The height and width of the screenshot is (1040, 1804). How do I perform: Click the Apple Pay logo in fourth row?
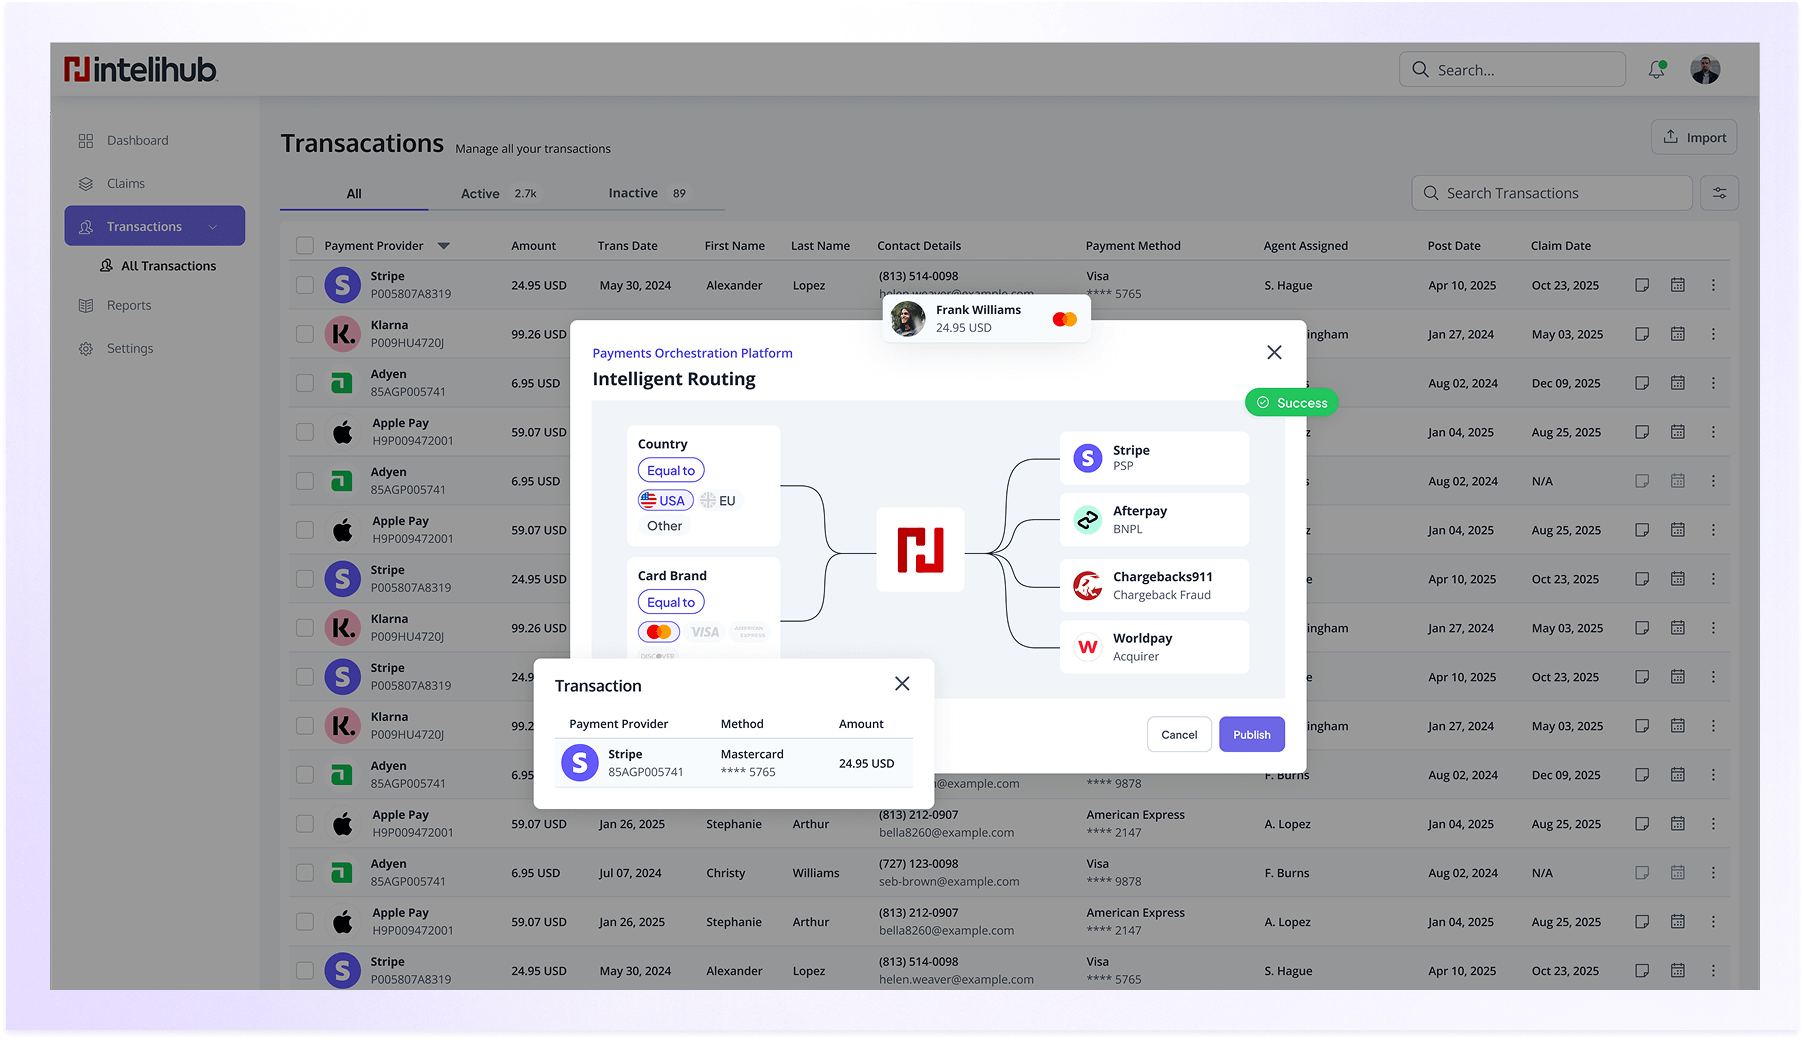point(342,432)
